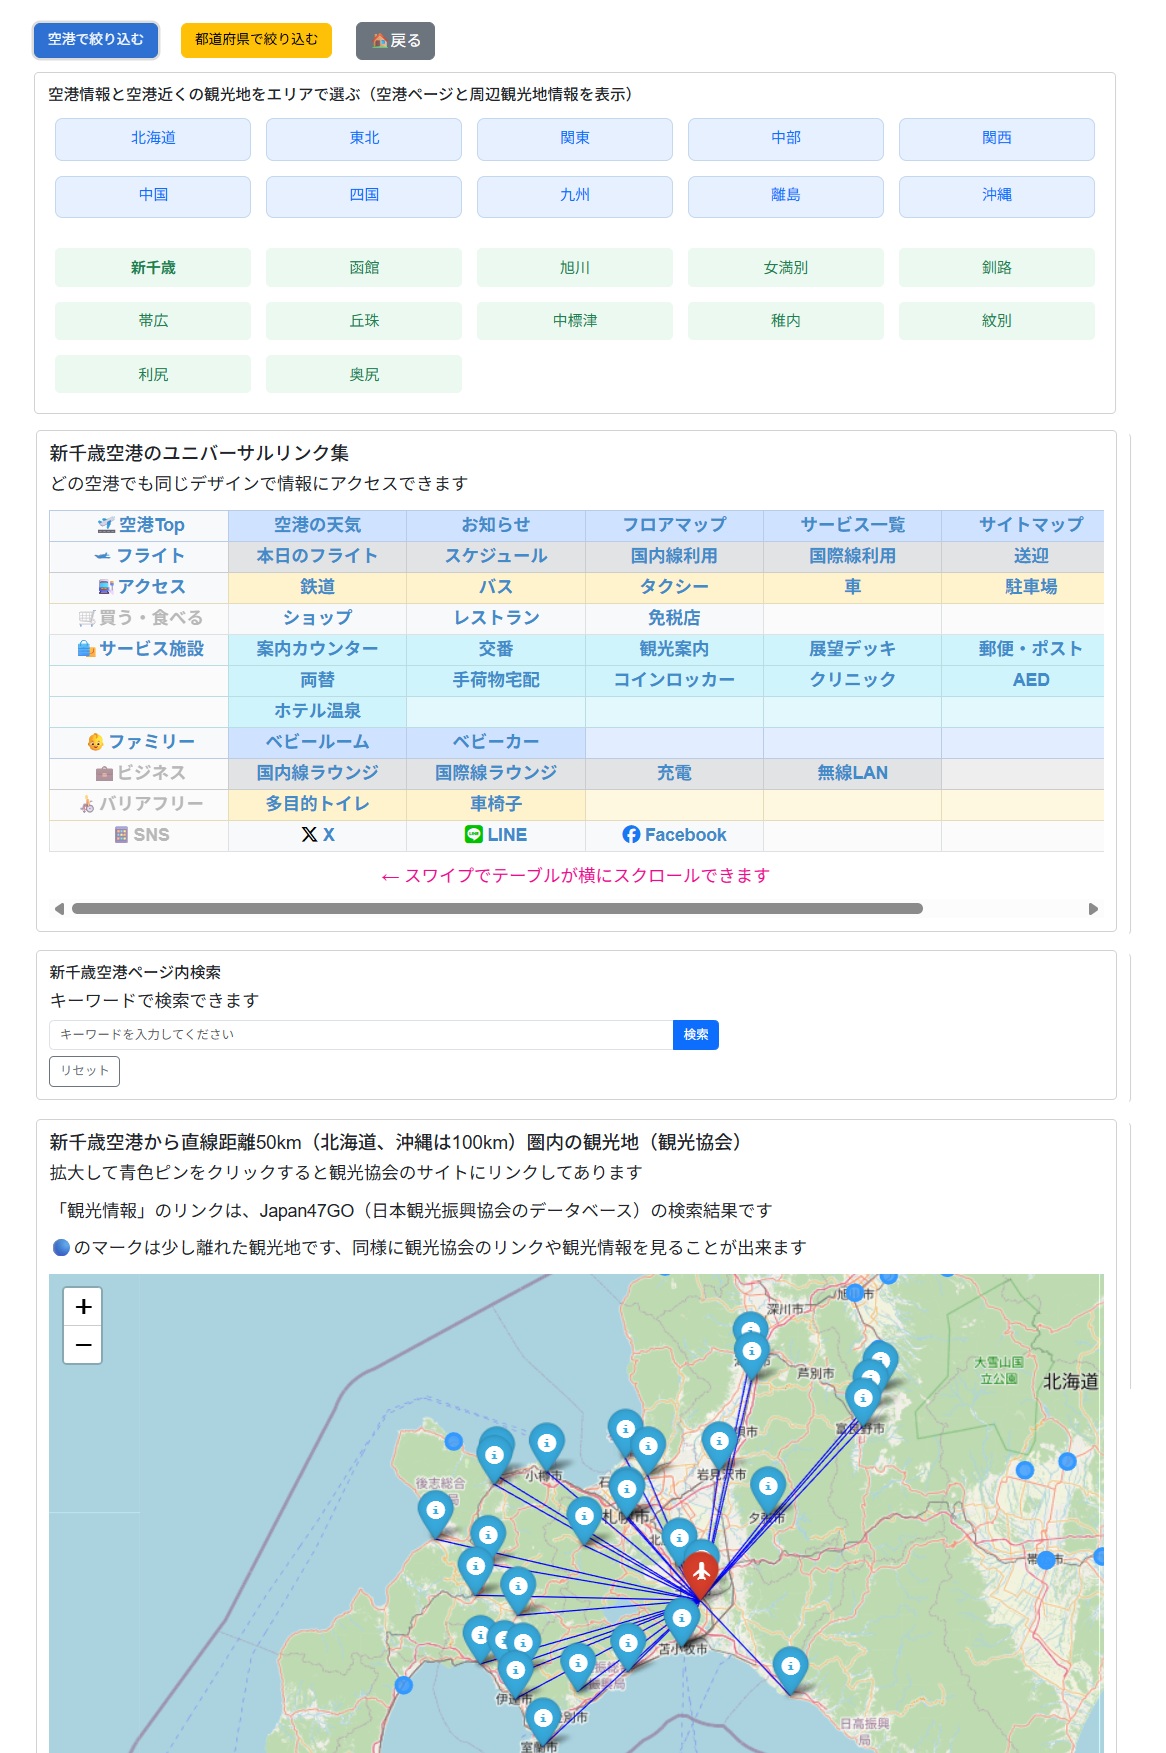Select the 九州 area tab

click(575, 196)
